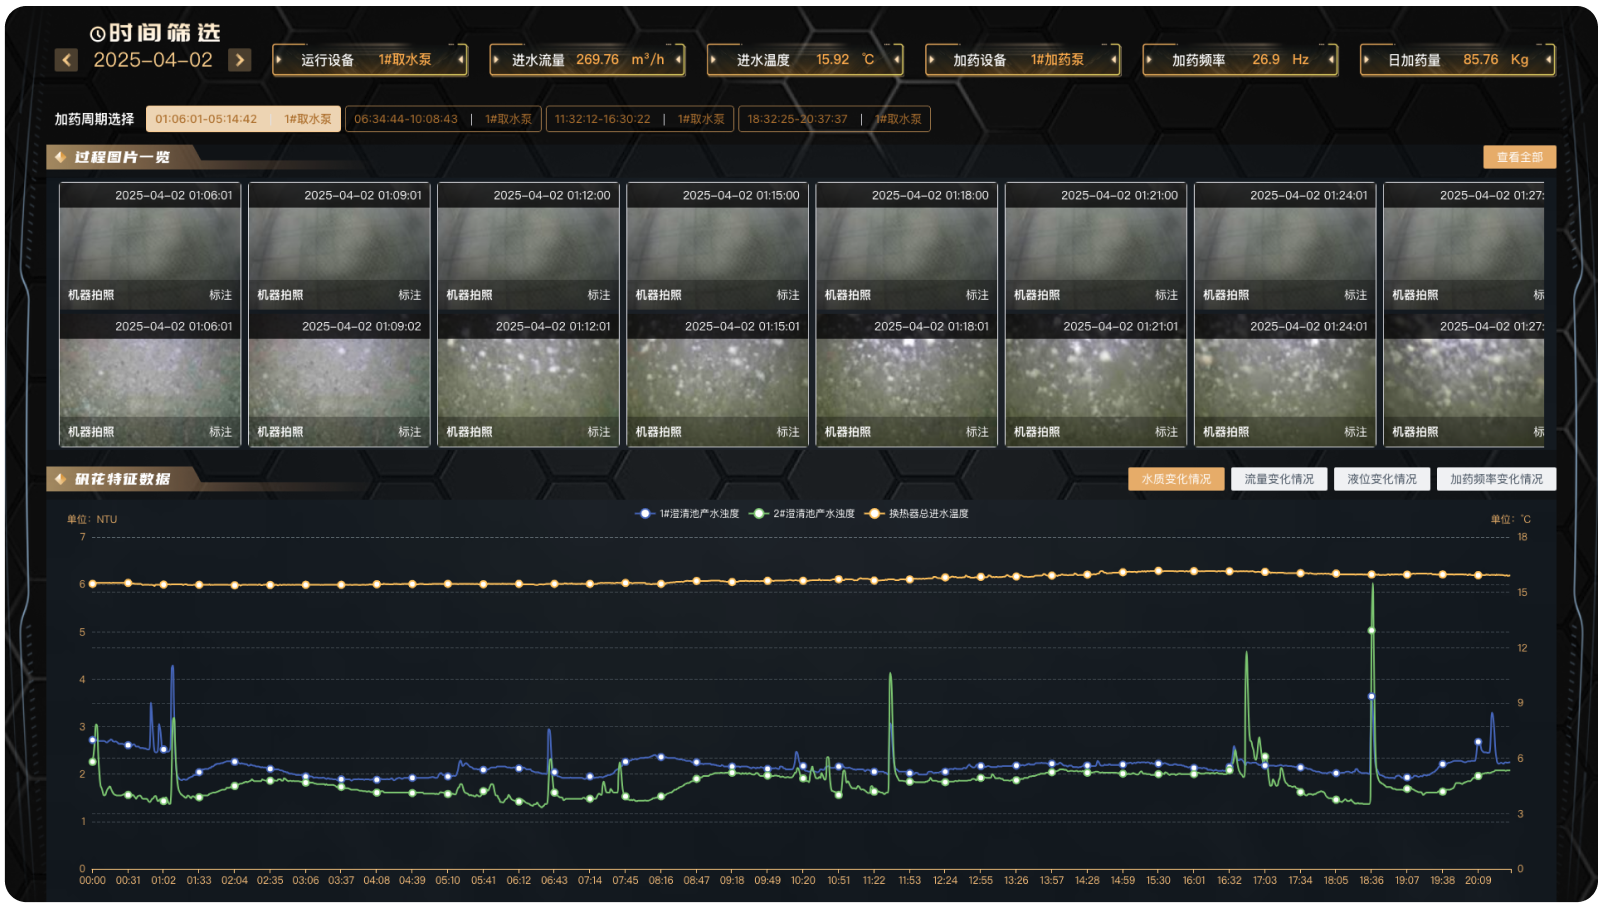
Task: Click 标注 on the 01:12:00 photo
Action: click(x=599, y=295)
